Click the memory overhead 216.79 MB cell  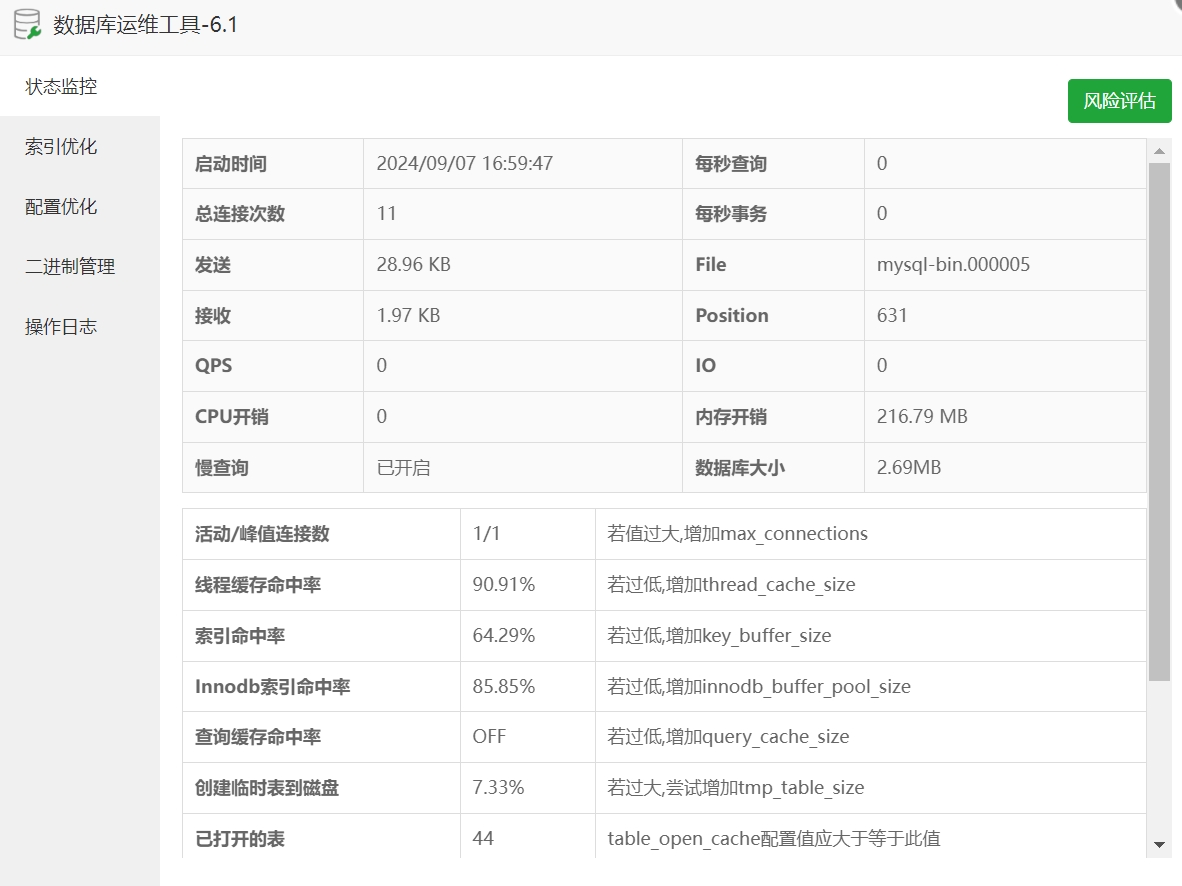coord(921,416)
